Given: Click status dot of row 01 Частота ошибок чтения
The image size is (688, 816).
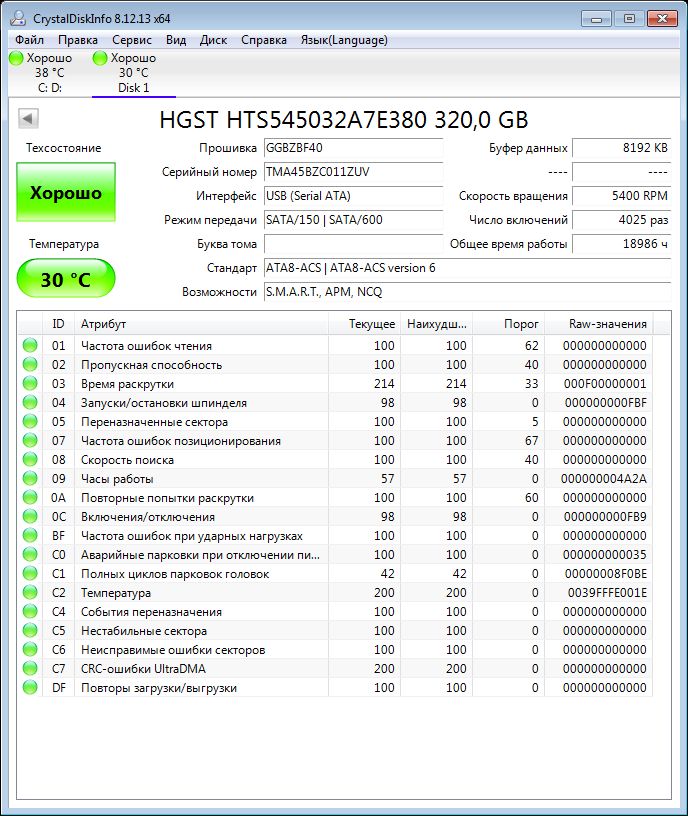Looking at the screenshot, I should coord(30,345).
